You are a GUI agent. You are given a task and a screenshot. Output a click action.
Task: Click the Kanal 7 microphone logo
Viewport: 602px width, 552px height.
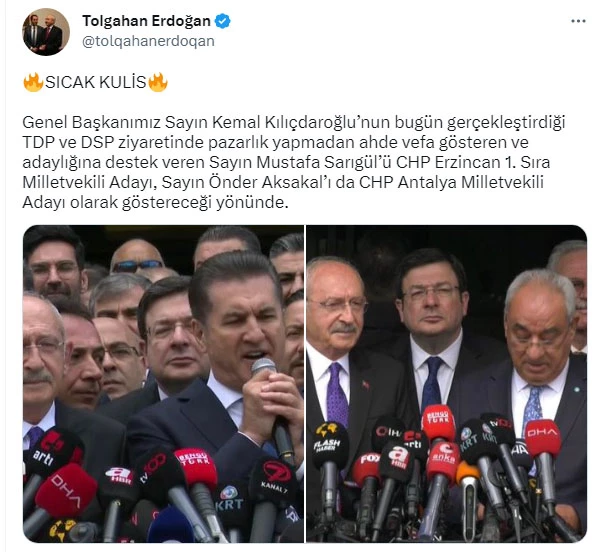tap(275, 476)
